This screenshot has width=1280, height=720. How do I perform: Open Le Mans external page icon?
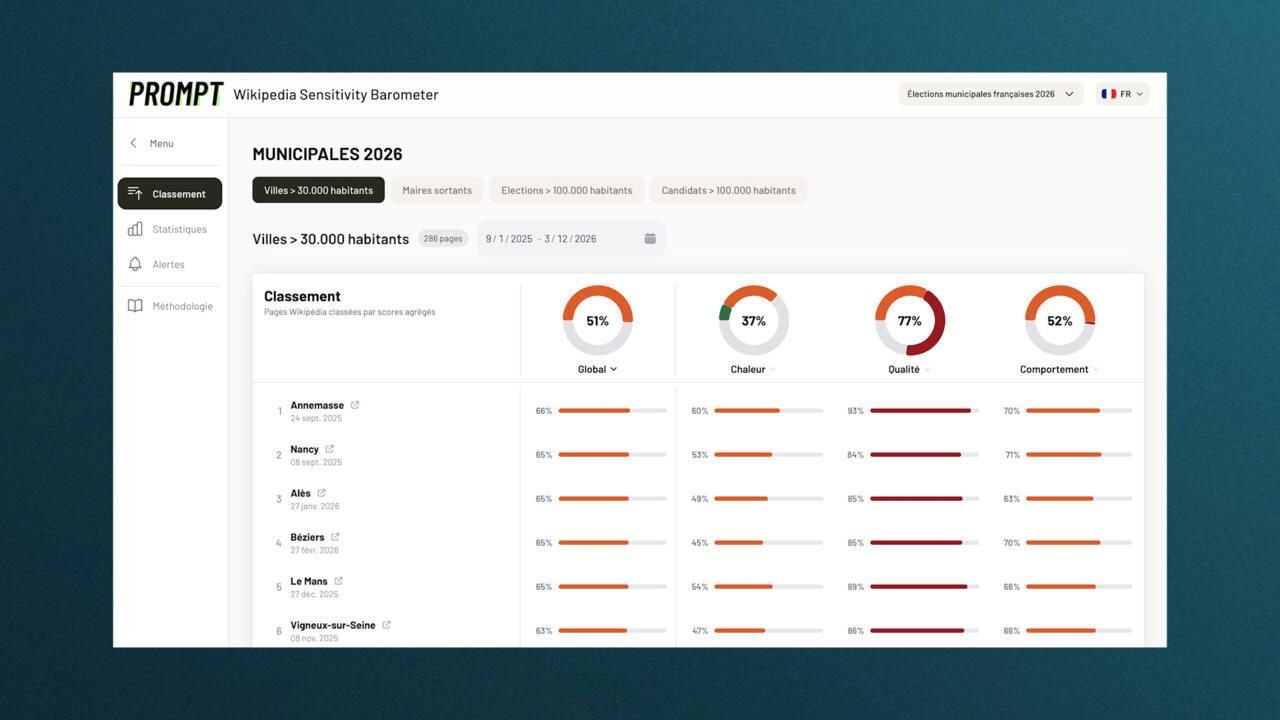click(338, 581)
